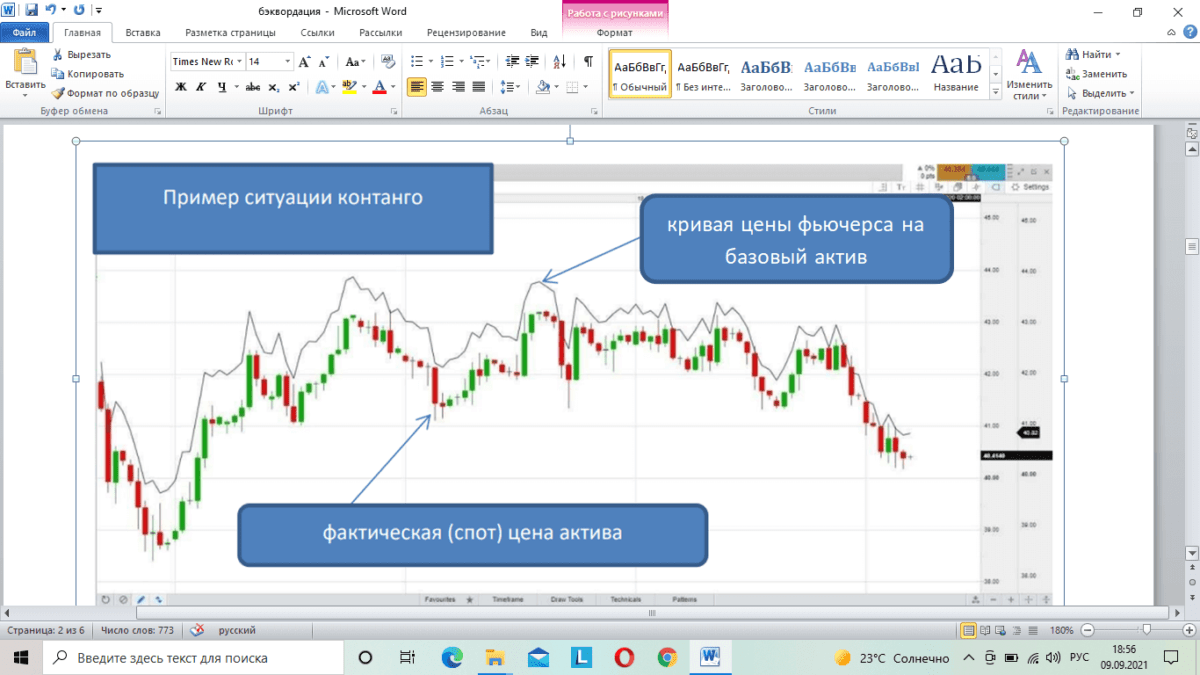The image size is (1200, 675).
Task: Apply the Название title style
Action: 955,72
